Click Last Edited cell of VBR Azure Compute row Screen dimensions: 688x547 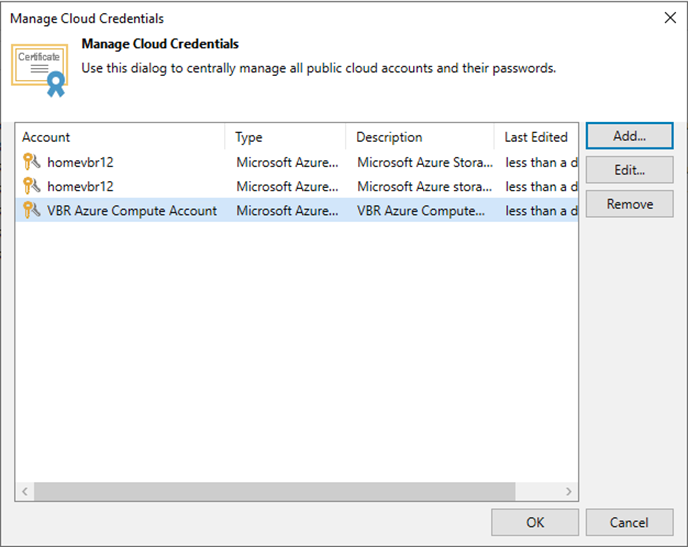pyautogui.click(x=541, y=211)
